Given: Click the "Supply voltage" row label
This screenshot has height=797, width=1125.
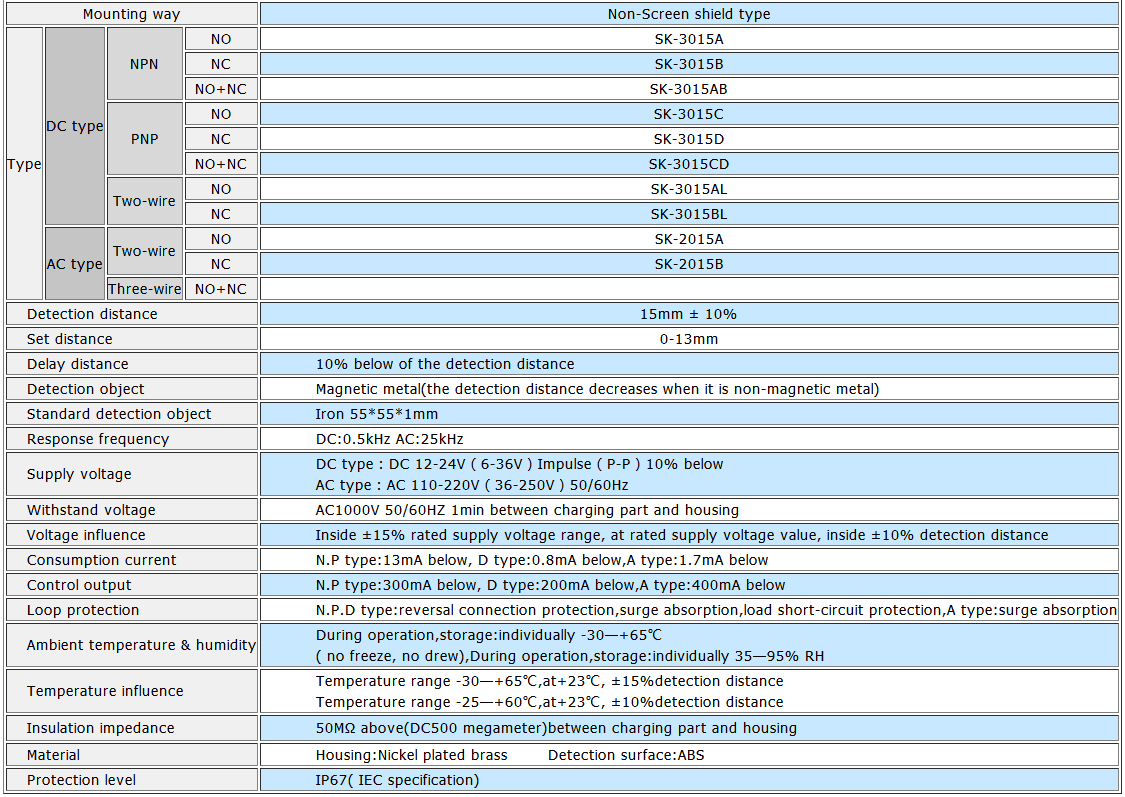Looking at the screenshot, I should tap(79, 474).
